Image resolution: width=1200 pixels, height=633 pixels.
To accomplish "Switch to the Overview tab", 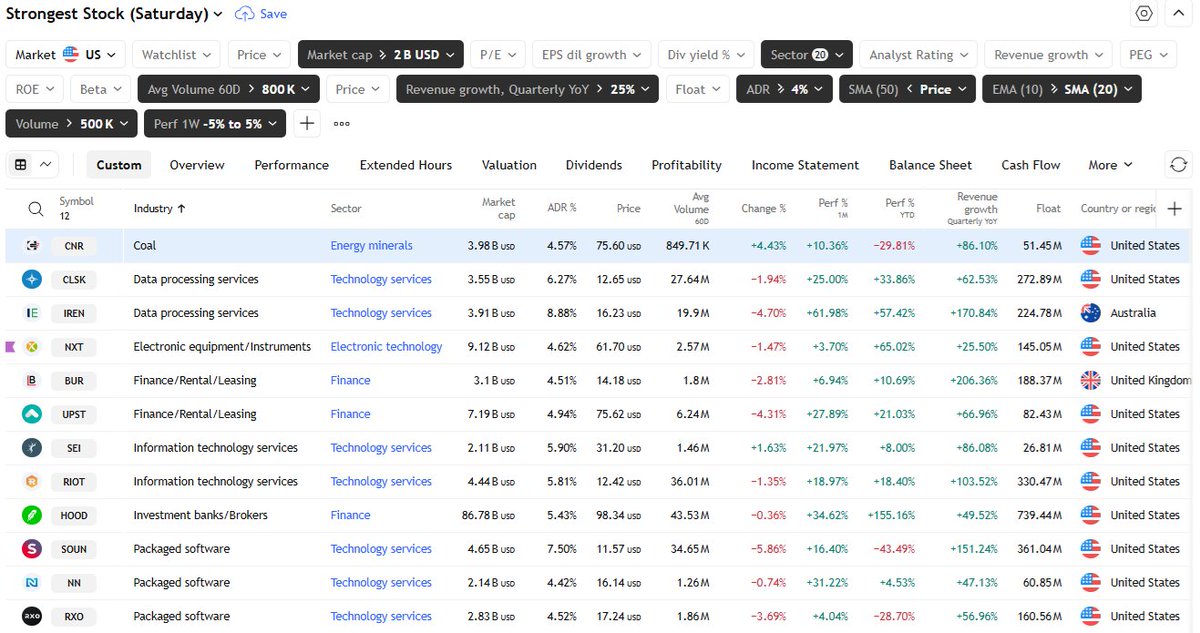I will pyautogui.click(x=197, y=165).
